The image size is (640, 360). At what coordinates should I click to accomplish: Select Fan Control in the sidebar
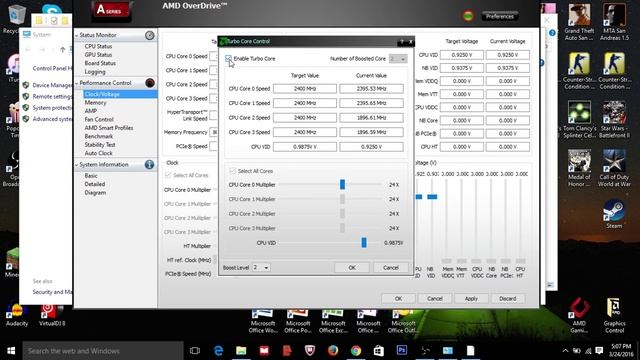click(99, 120)
